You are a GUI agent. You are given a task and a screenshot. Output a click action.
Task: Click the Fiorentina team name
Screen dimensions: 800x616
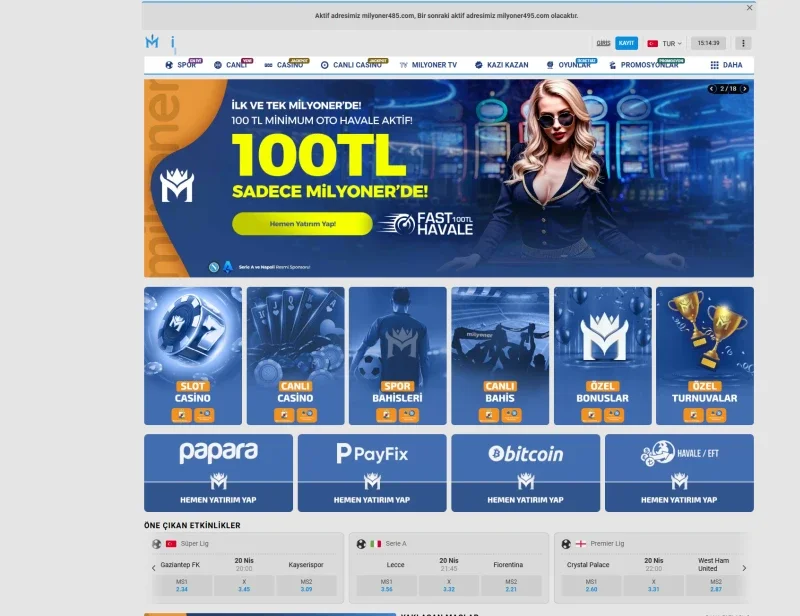pyautogui.click(x=508, y=564)
